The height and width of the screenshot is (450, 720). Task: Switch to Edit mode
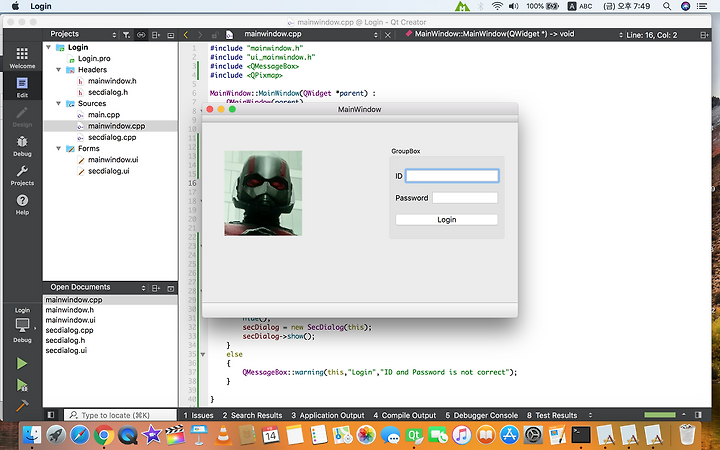click(x=22, y=87)
